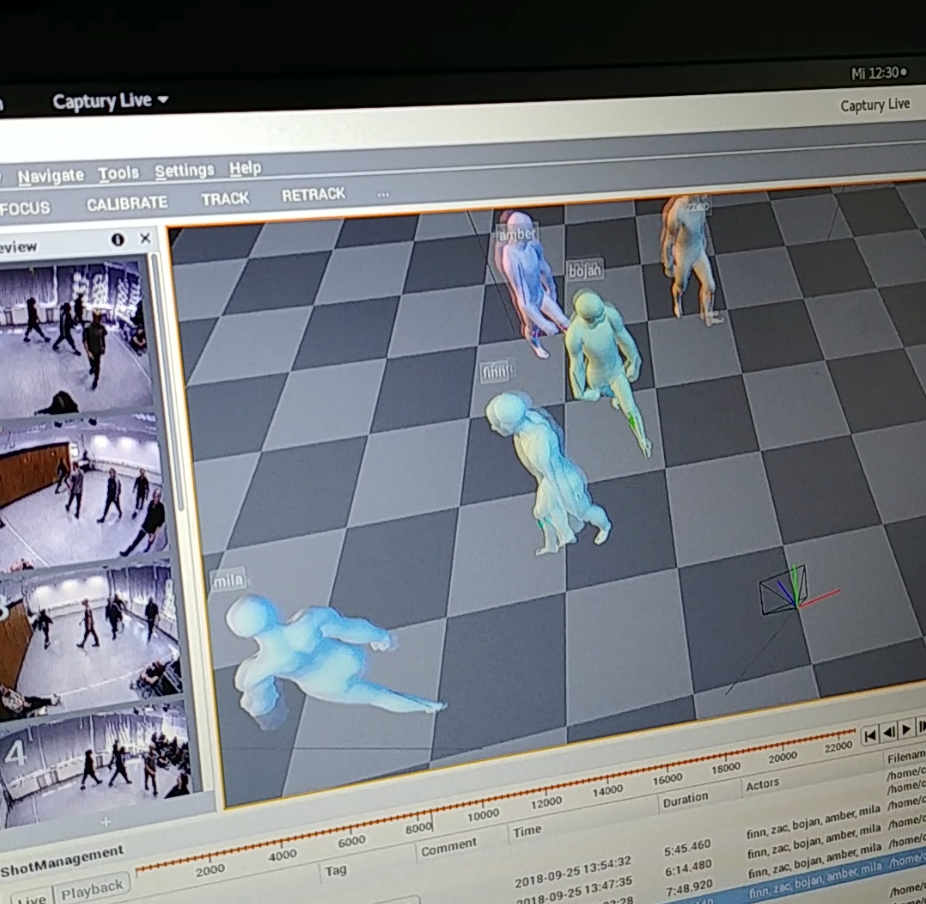Click the 7:48.920 duration cell
The width and height of the screenshot is (926, 904).
tap(689, 885)
